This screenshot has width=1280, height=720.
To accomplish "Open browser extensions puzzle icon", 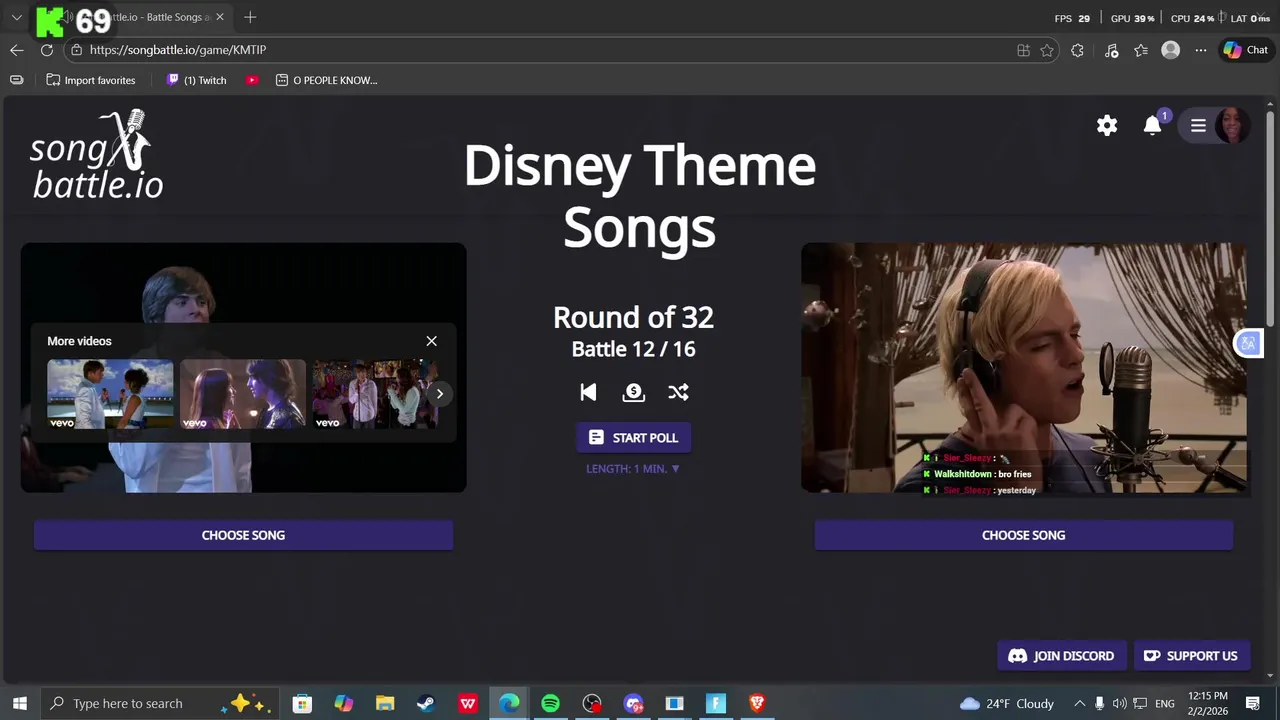I will [x=1077, y=50].
